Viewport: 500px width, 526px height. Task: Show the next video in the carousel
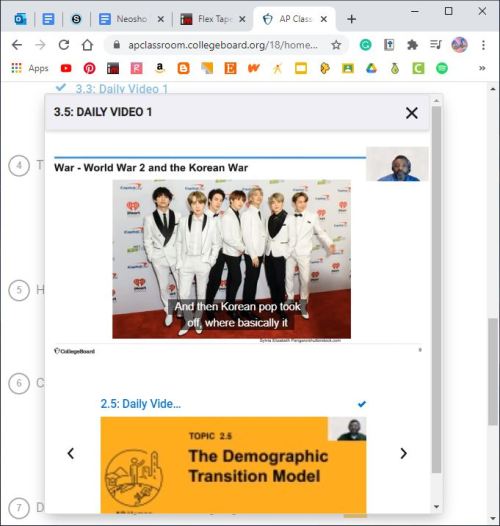(x=403, y=453)
